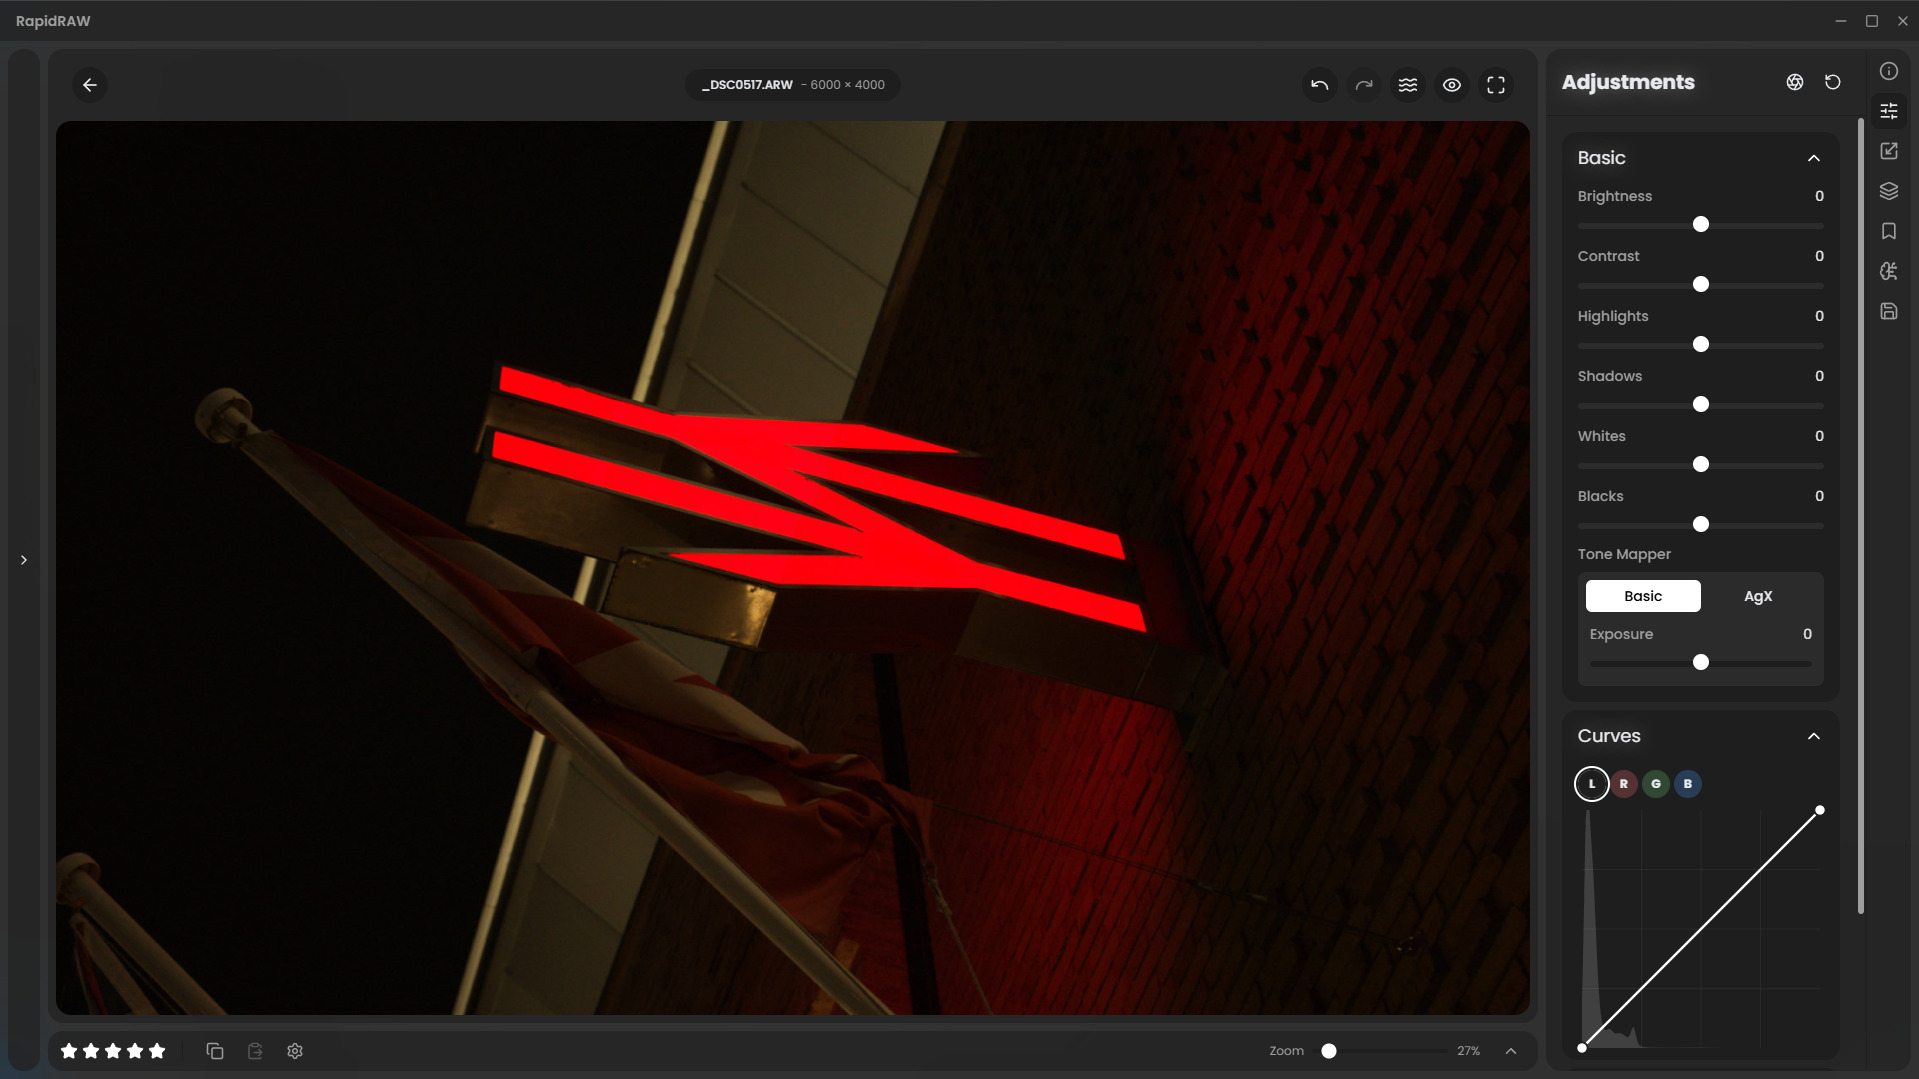The image size is (1919, 1079).
Task: Open the crop panel in the sidebar
Action: (1888, 151)
